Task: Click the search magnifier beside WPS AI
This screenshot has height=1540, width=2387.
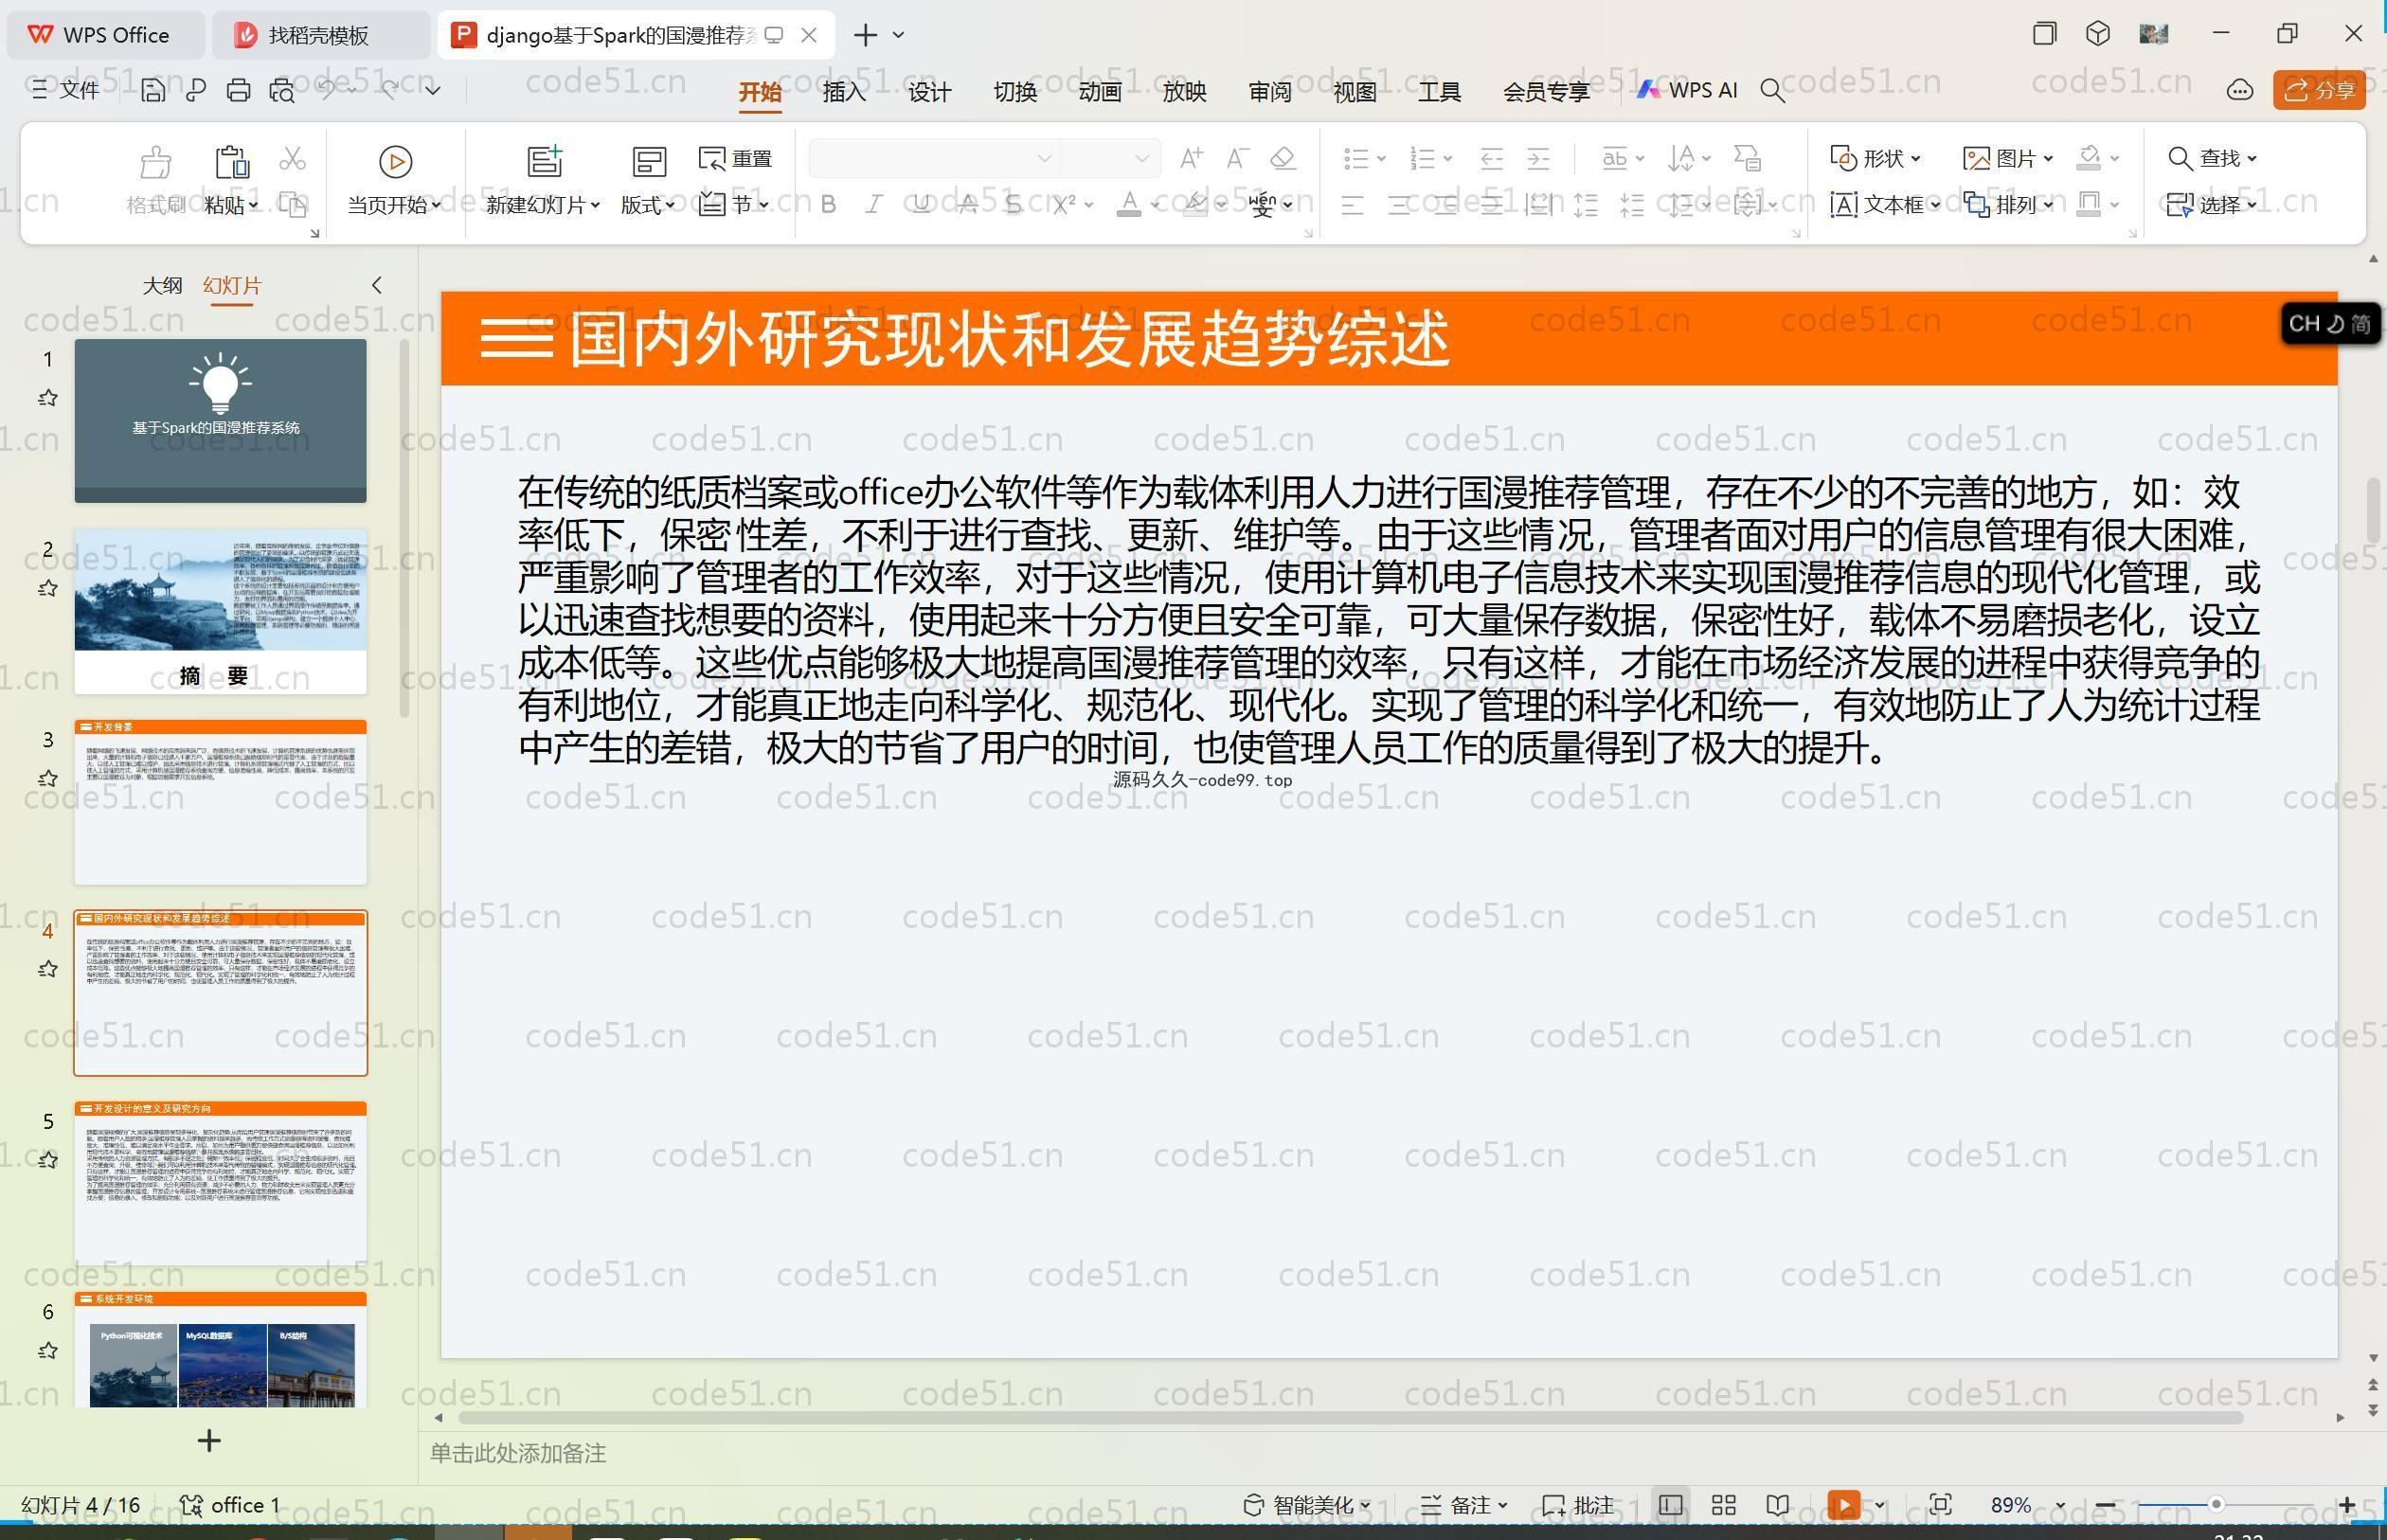Action: click(x=1772, y=91)
